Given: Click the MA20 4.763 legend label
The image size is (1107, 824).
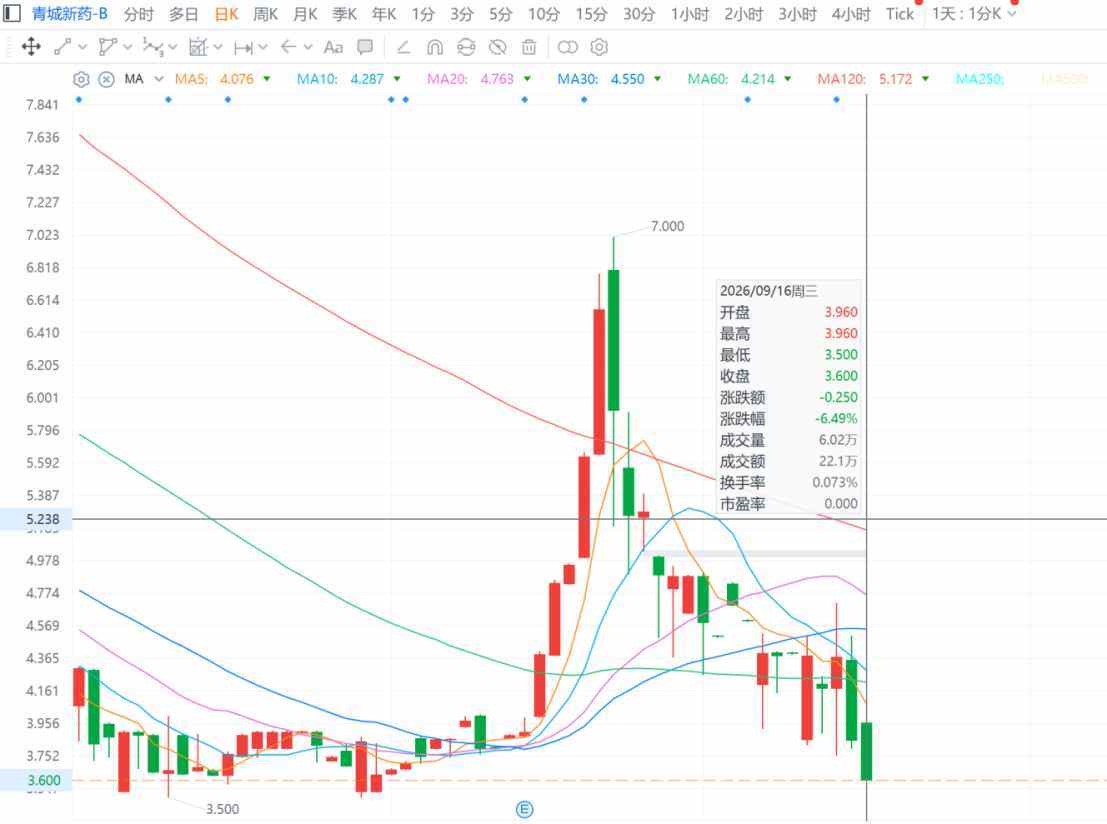Looking at the screenshot, I should click(470, 79).
